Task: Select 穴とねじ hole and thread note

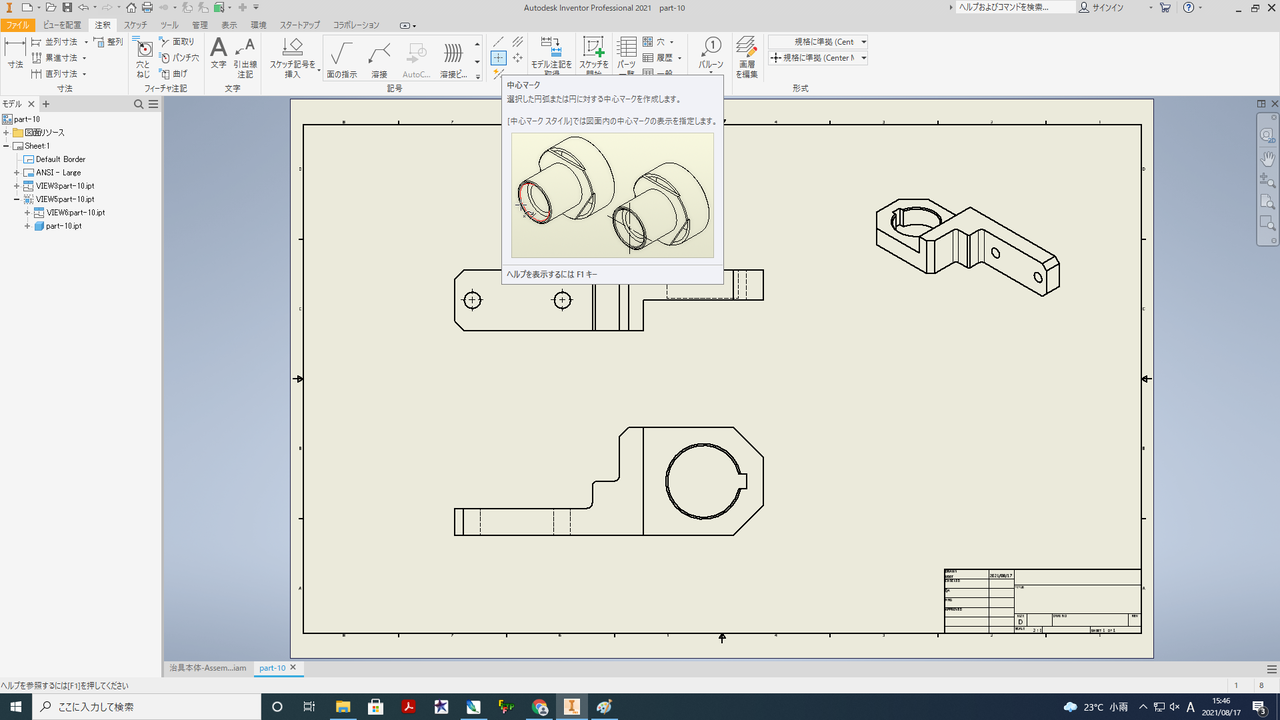Action: [144, 58]
